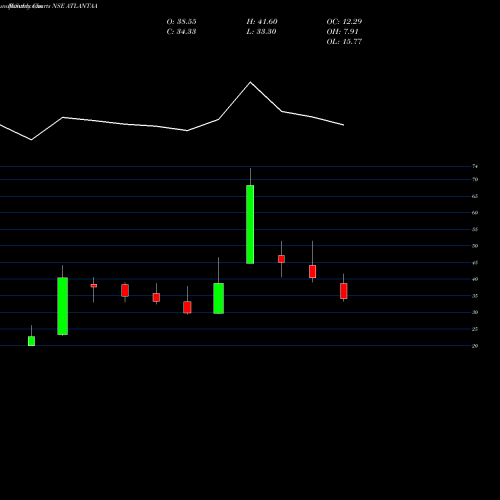500x500 pixels.
Task: Select the last red candle on the chart
Action: [344, 291]
